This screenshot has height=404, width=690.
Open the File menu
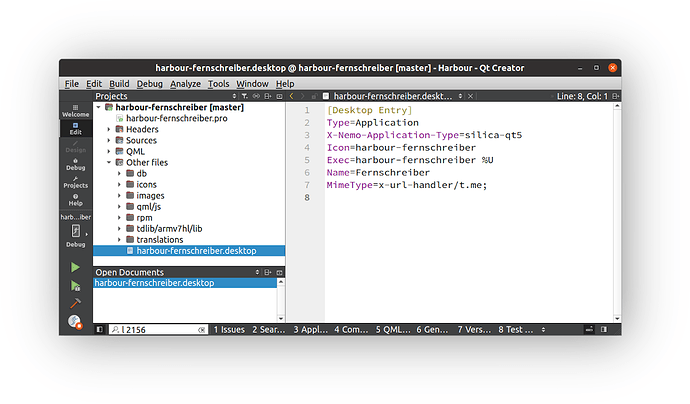[x=72, y=84]
